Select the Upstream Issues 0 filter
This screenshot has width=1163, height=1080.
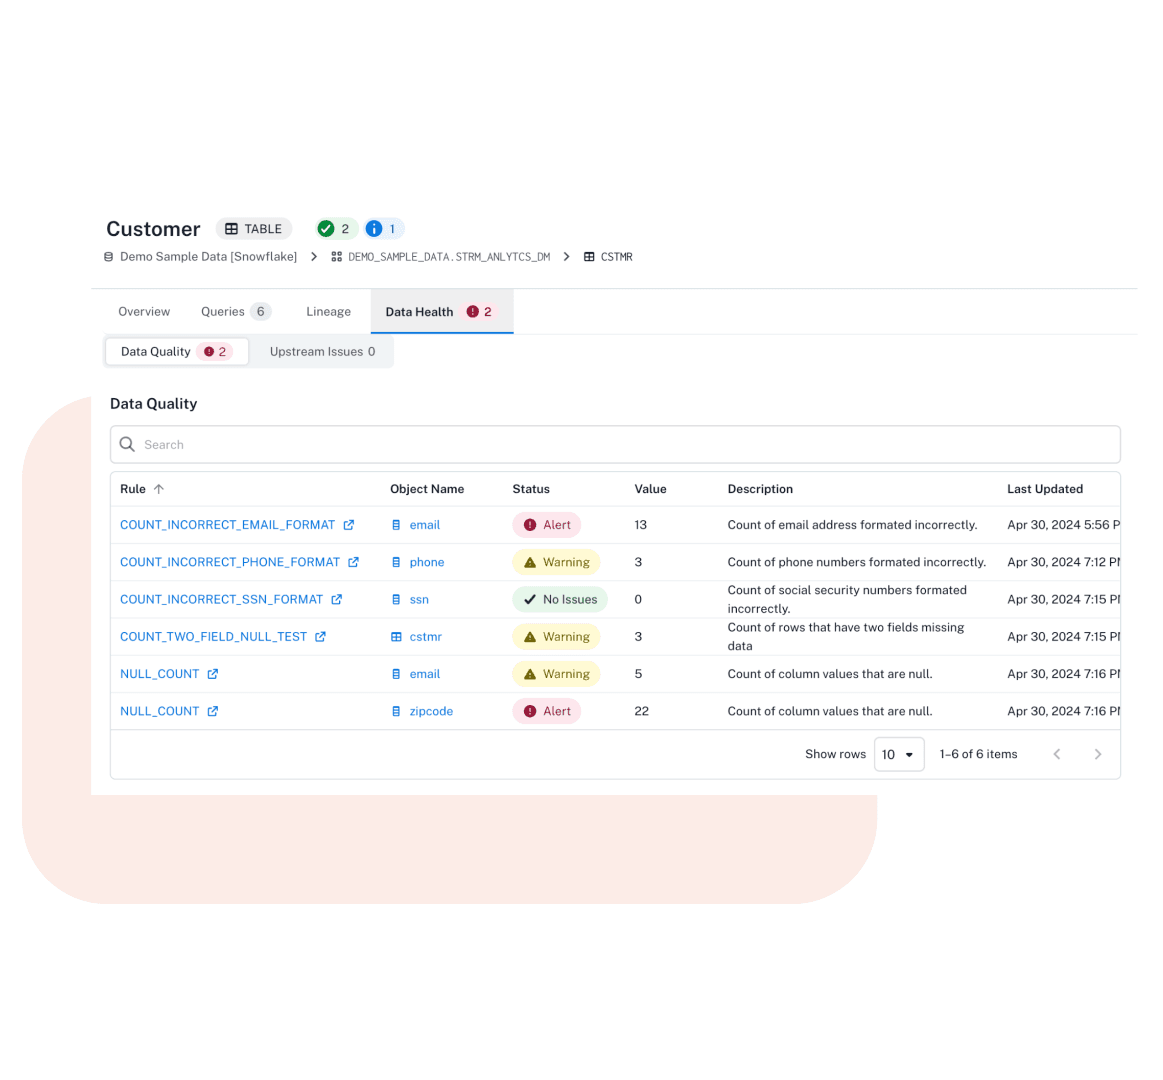322,351
